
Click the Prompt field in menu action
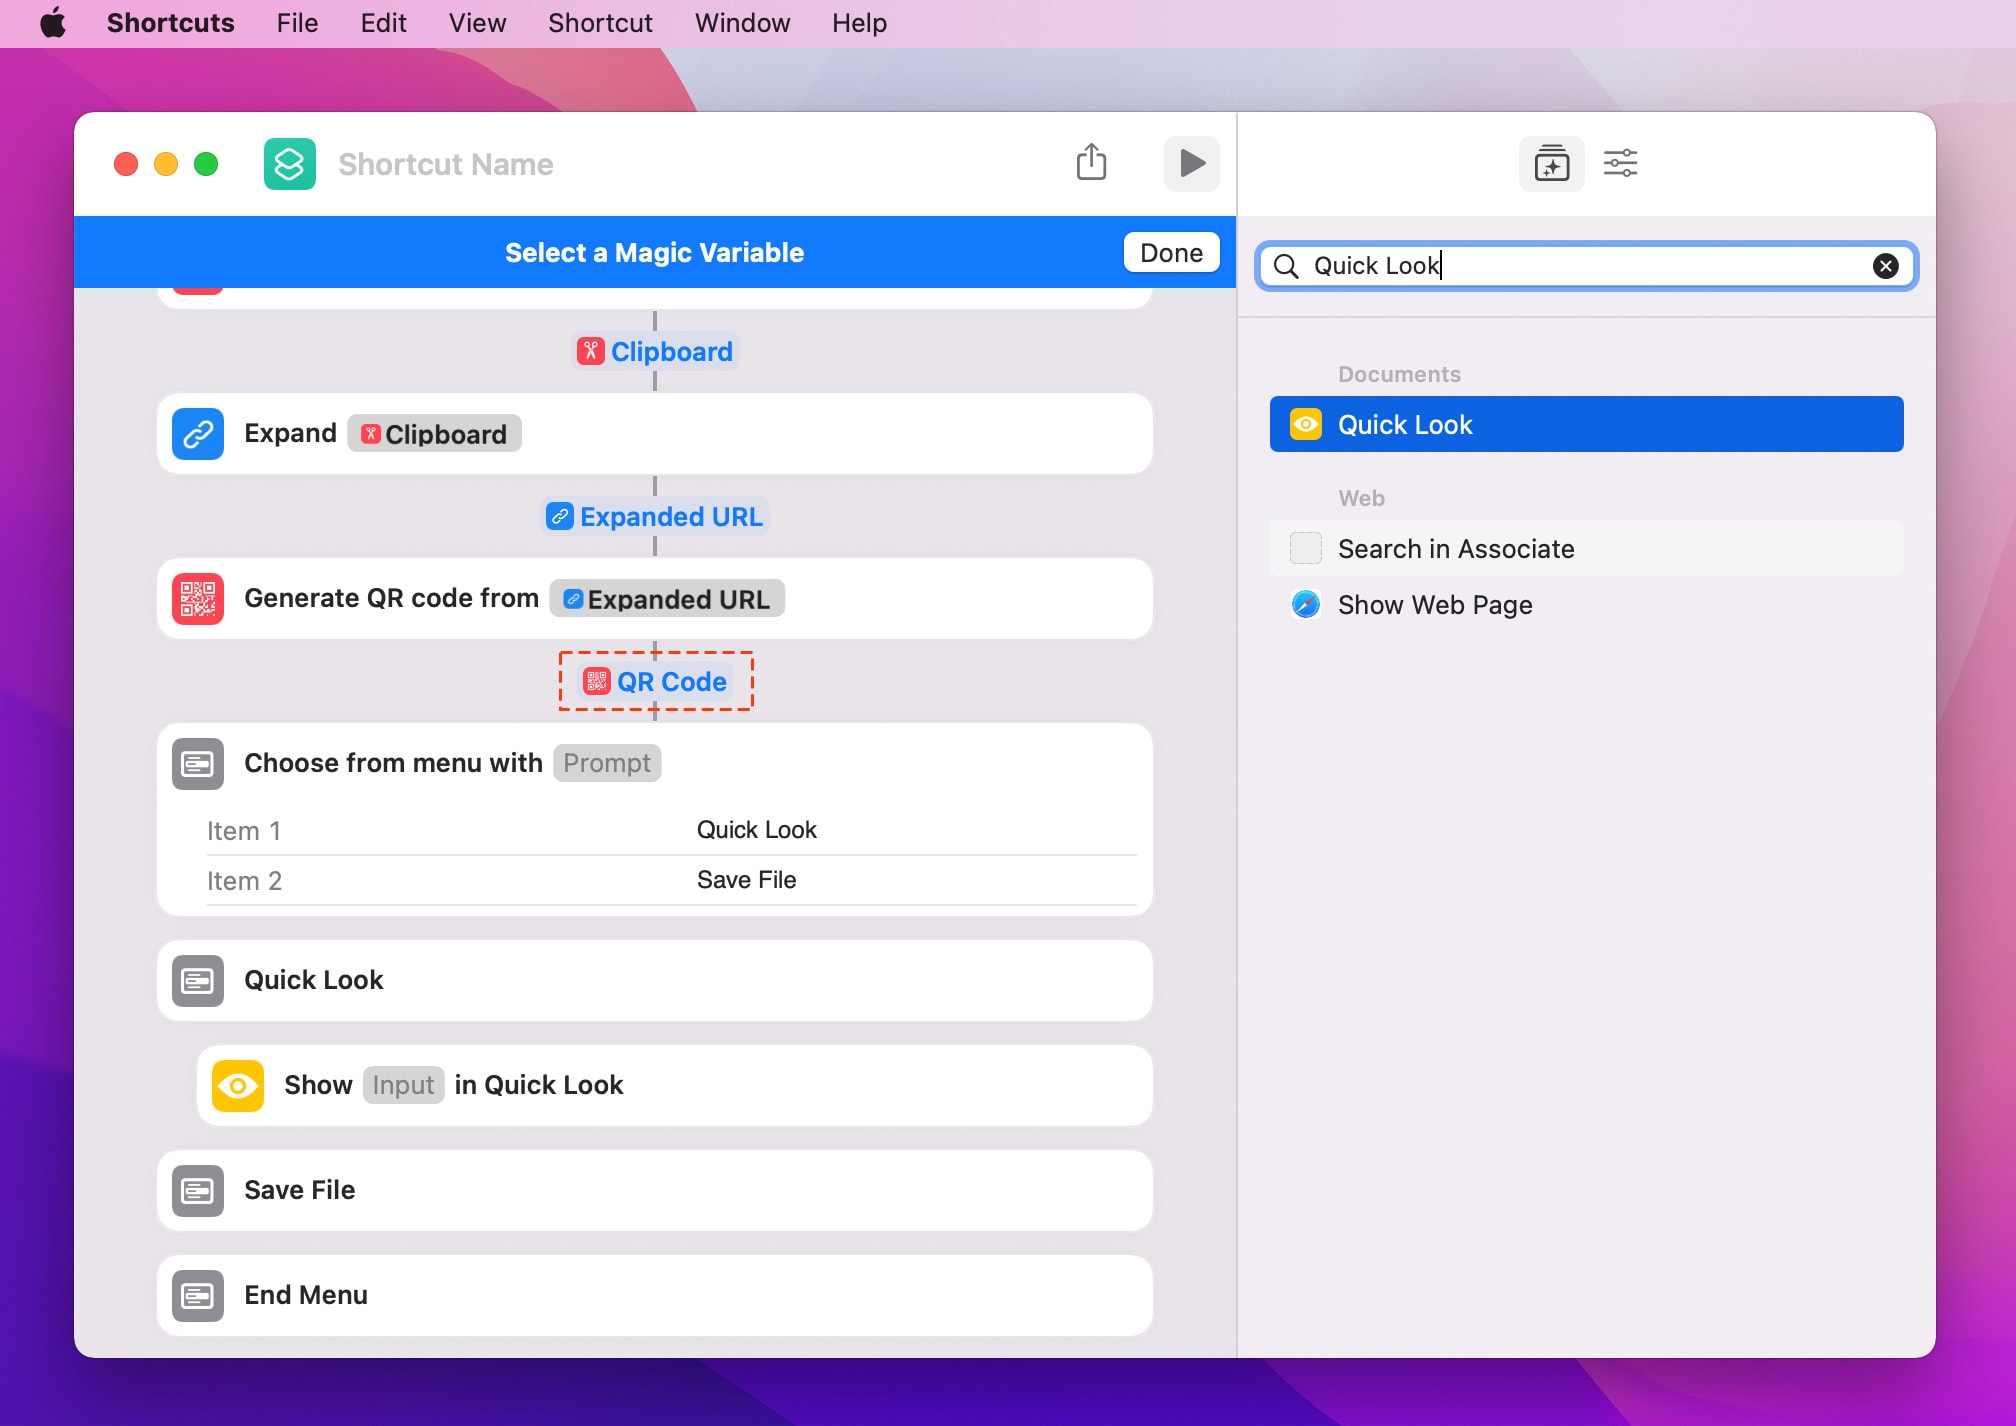coord(606,763)
